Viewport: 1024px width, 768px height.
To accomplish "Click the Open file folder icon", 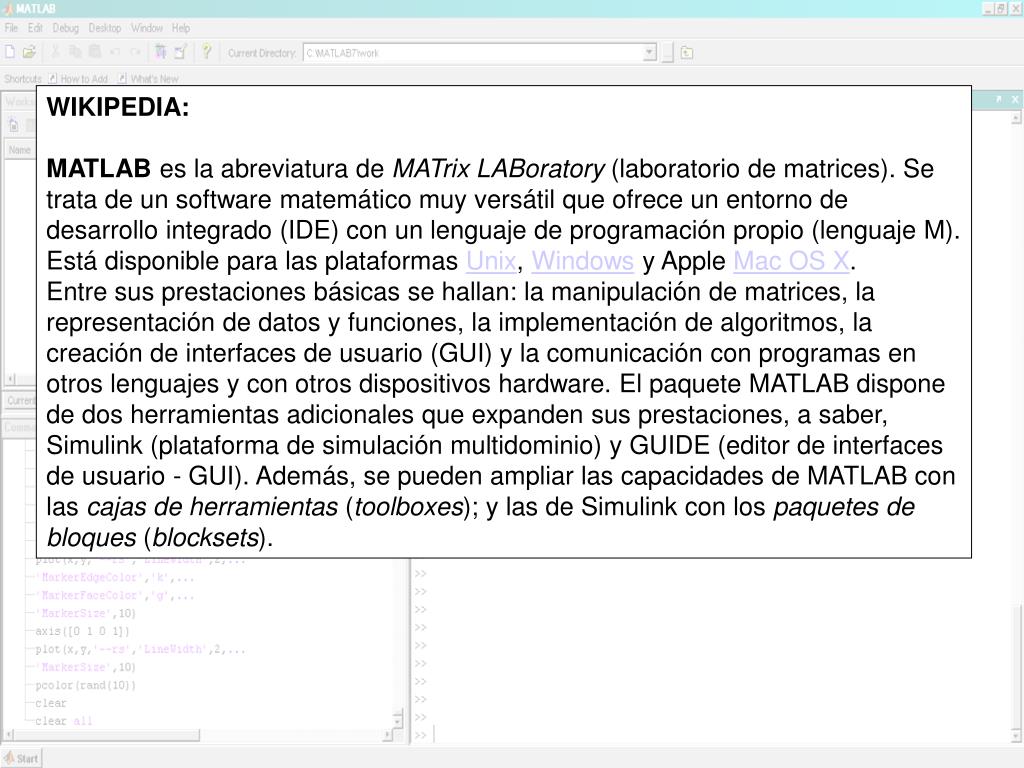I will click(x=29, y=52).
